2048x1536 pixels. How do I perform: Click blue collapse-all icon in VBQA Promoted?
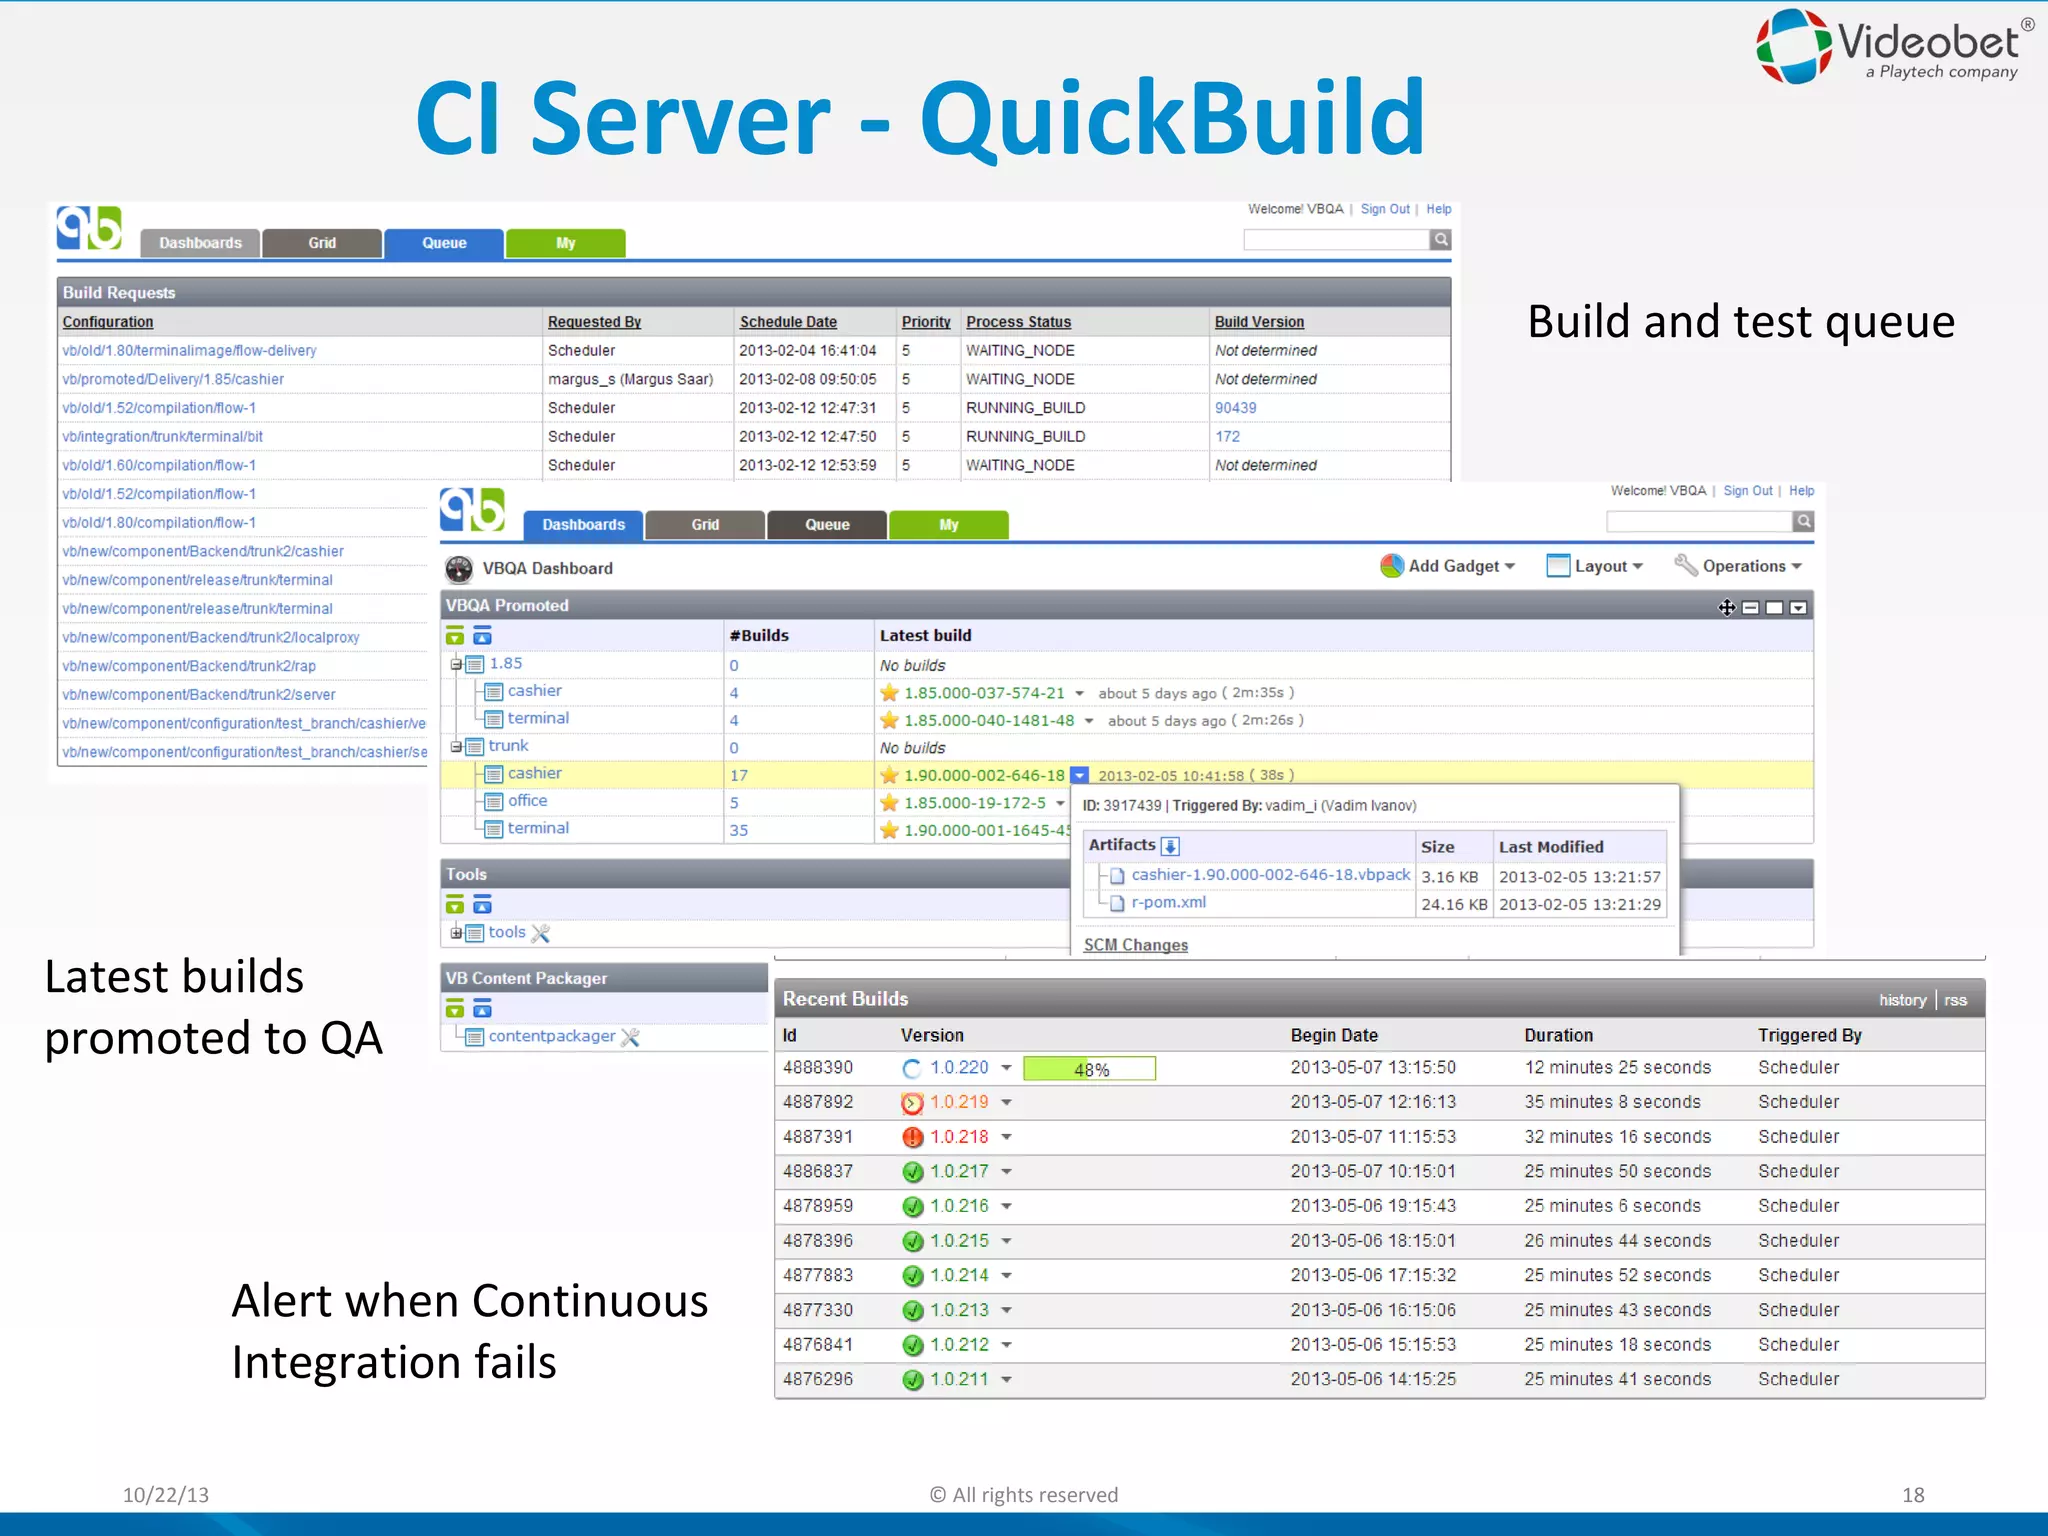(x=482, y=636)
